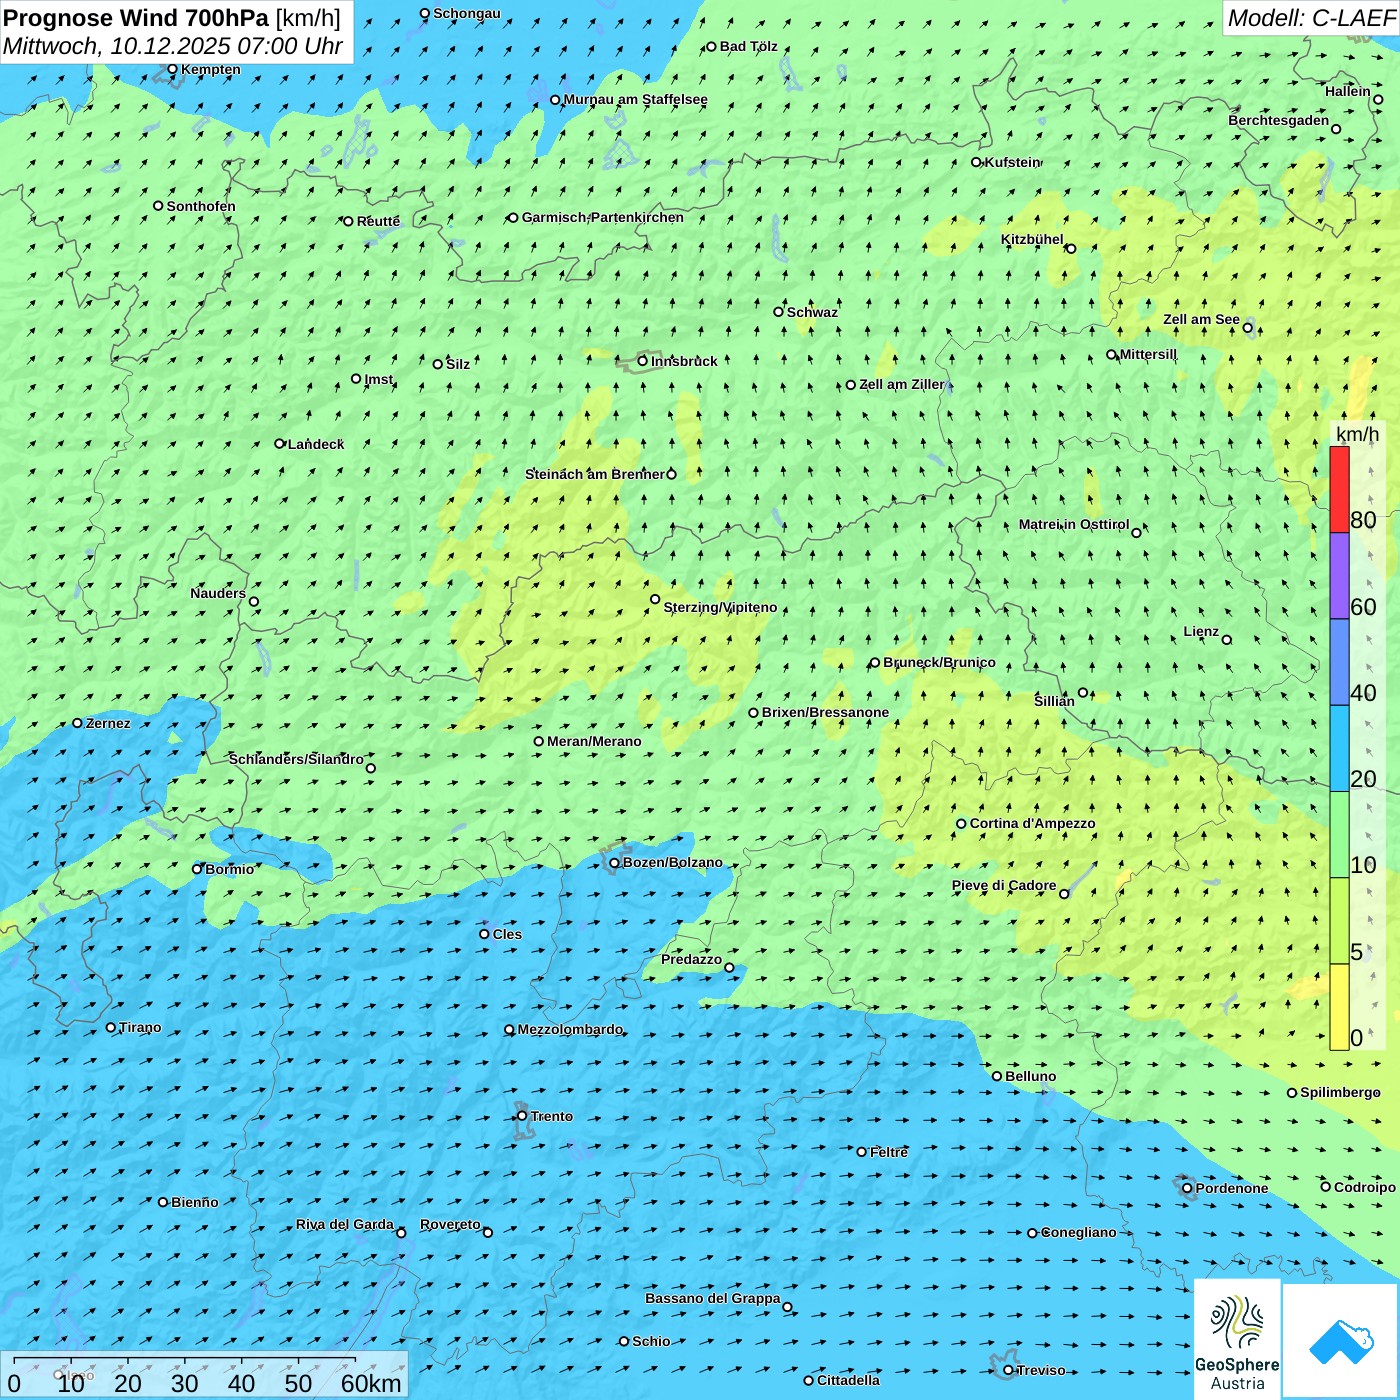
Task: Click the Innsbruck city marker
Action: (643, 361)
